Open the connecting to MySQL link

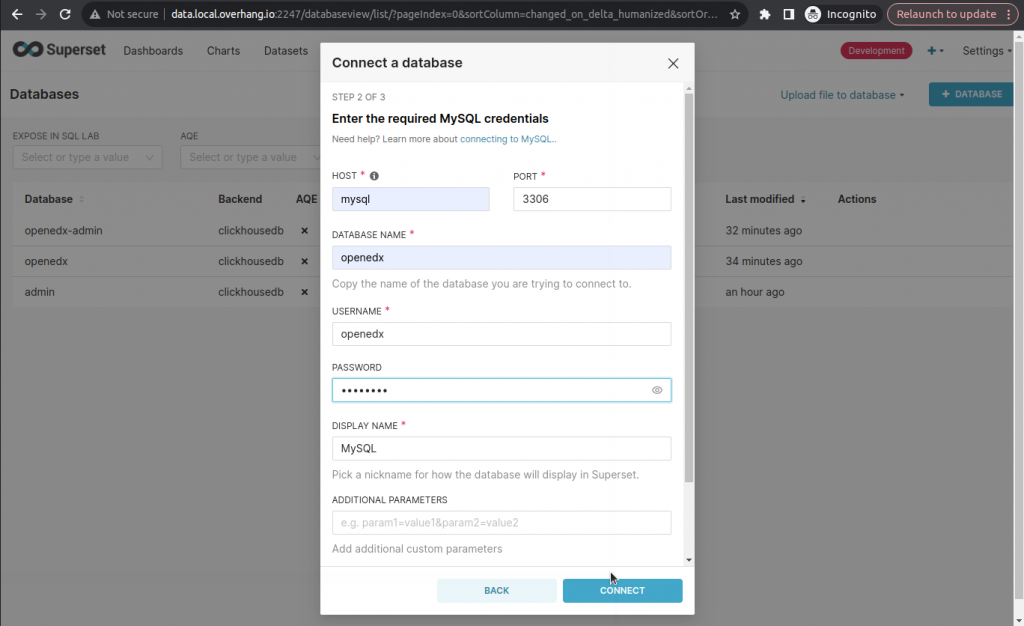pos(507,139)
